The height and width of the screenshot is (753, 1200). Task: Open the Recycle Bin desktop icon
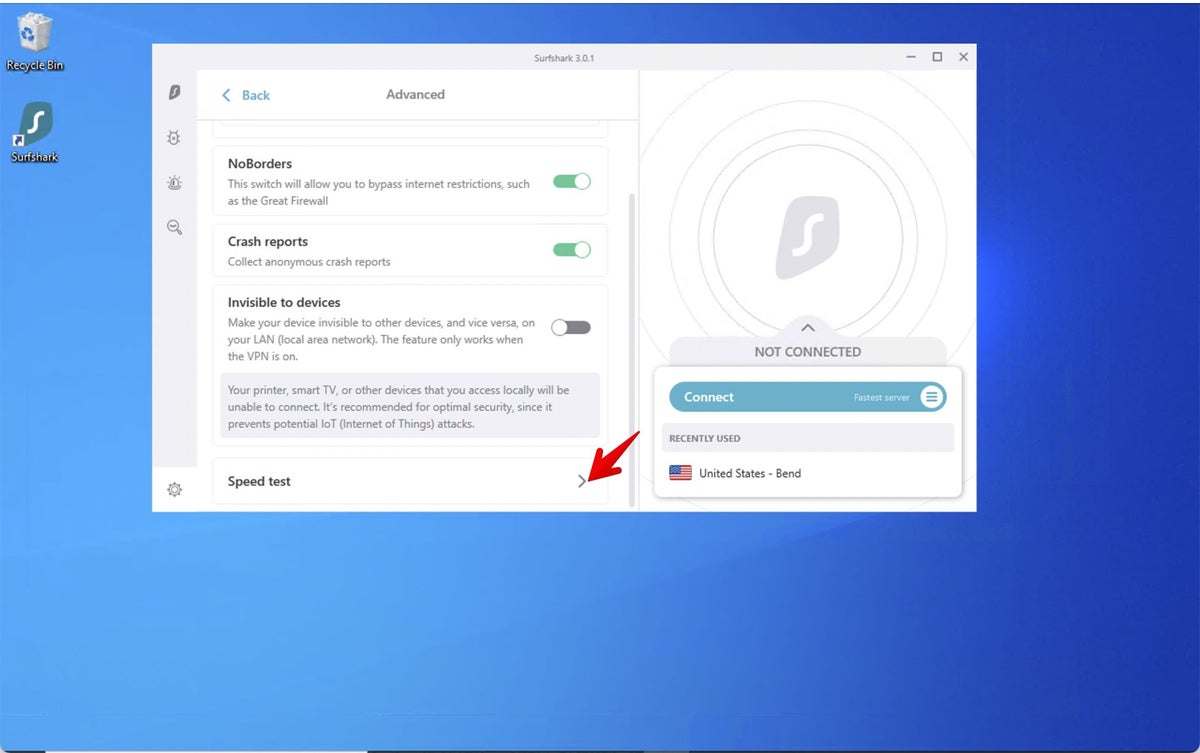coord(35,42)
